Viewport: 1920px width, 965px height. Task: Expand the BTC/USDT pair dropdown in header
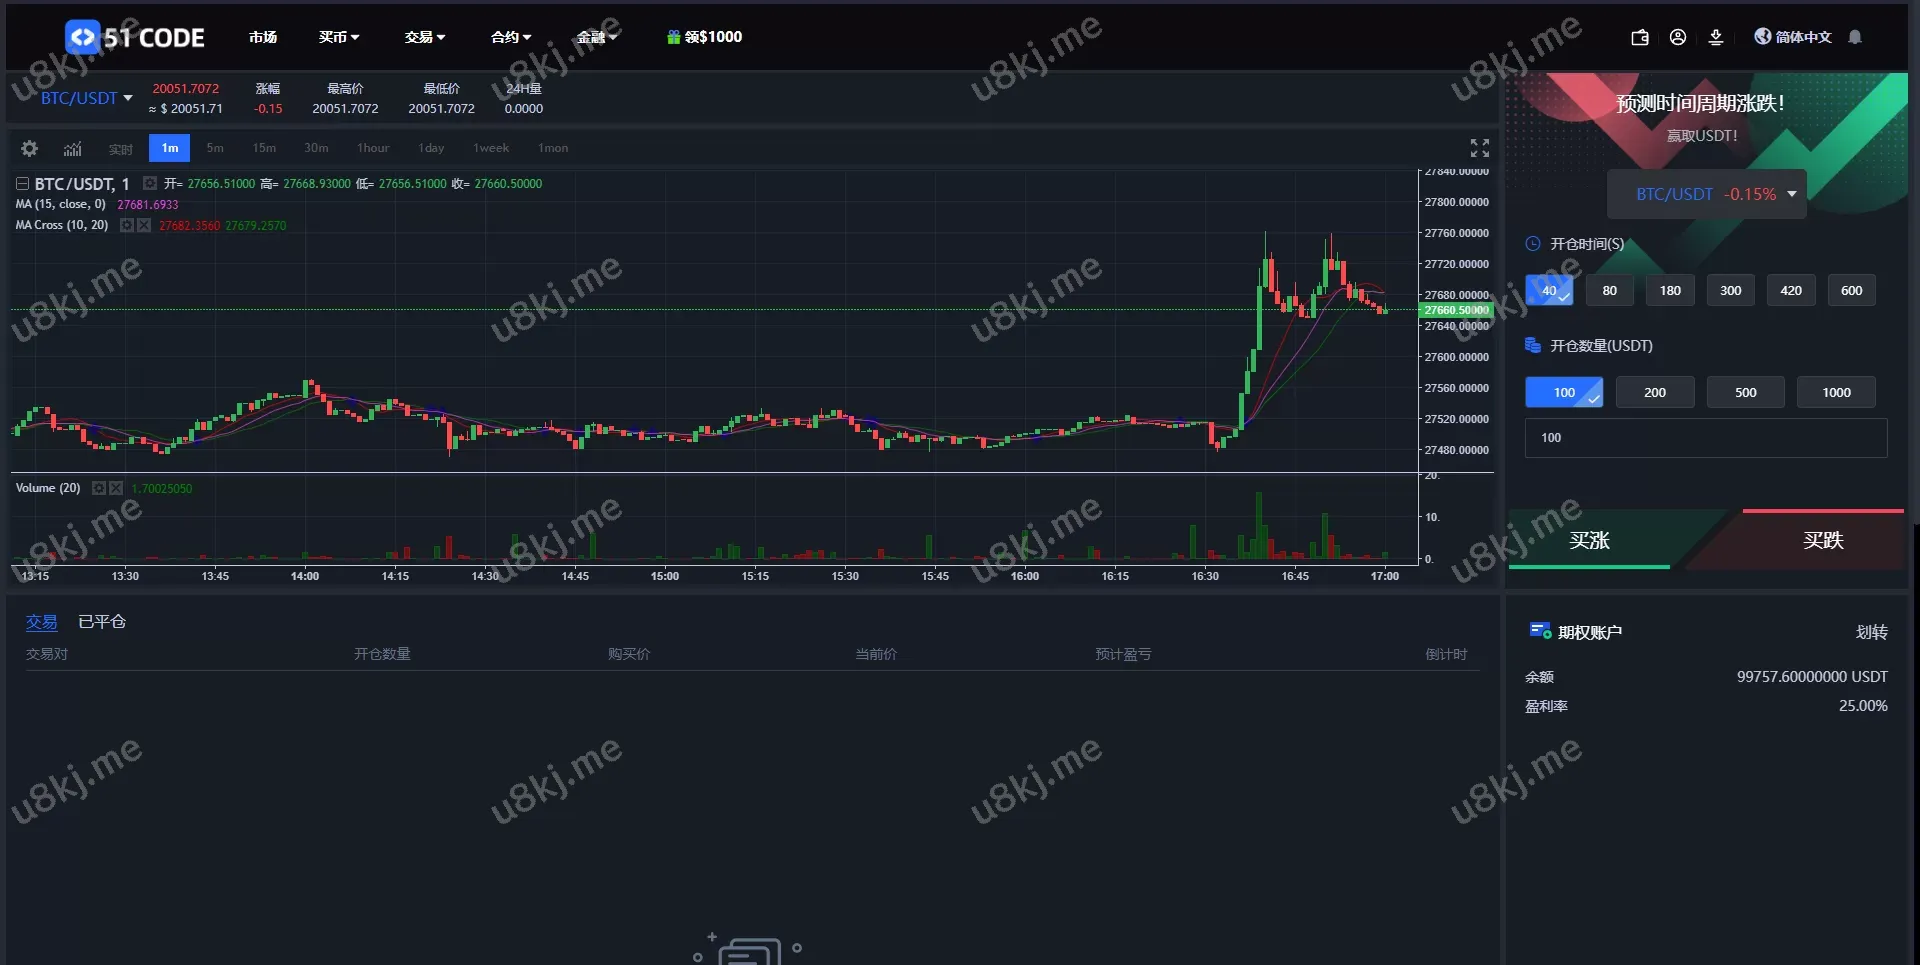click(87, 98)
